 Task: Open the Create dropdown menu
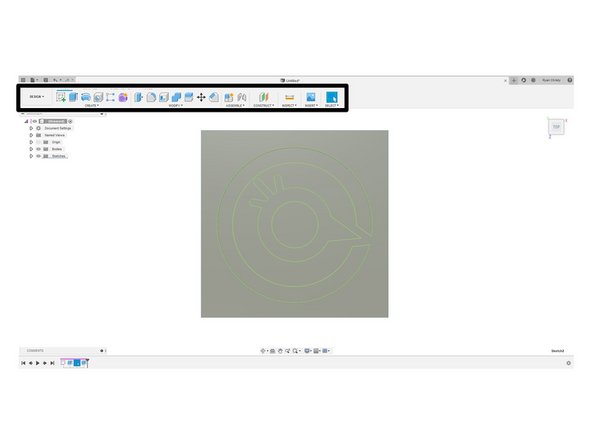click(92, 106)
